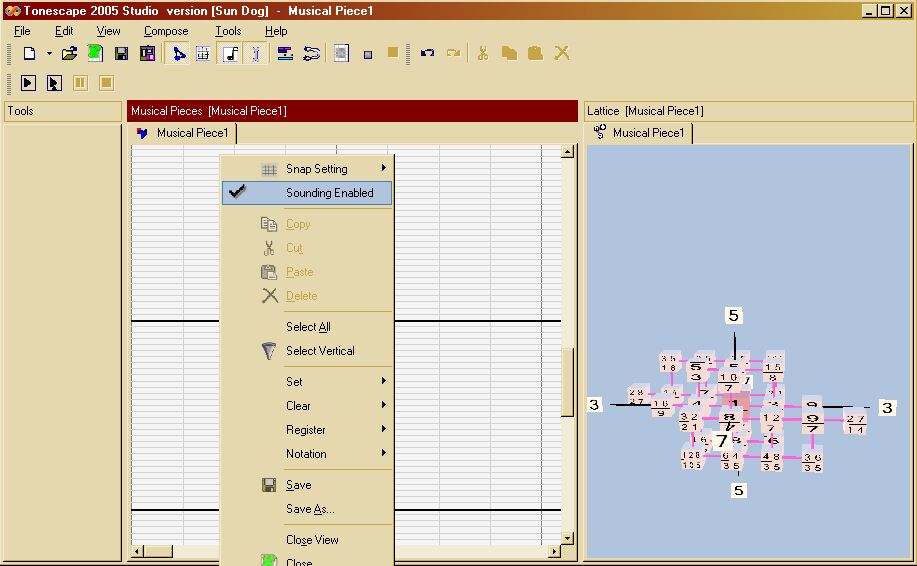
Task: Click the open folder toolbar icon
Action: (69, 54)
